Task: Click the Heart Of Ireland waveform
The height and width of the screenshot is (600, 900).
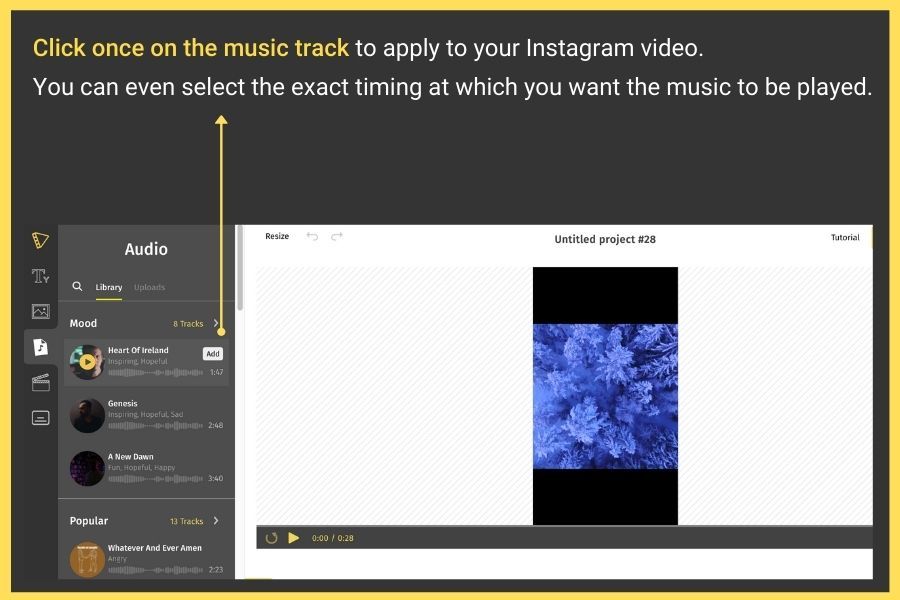Action: click(155, 373)
